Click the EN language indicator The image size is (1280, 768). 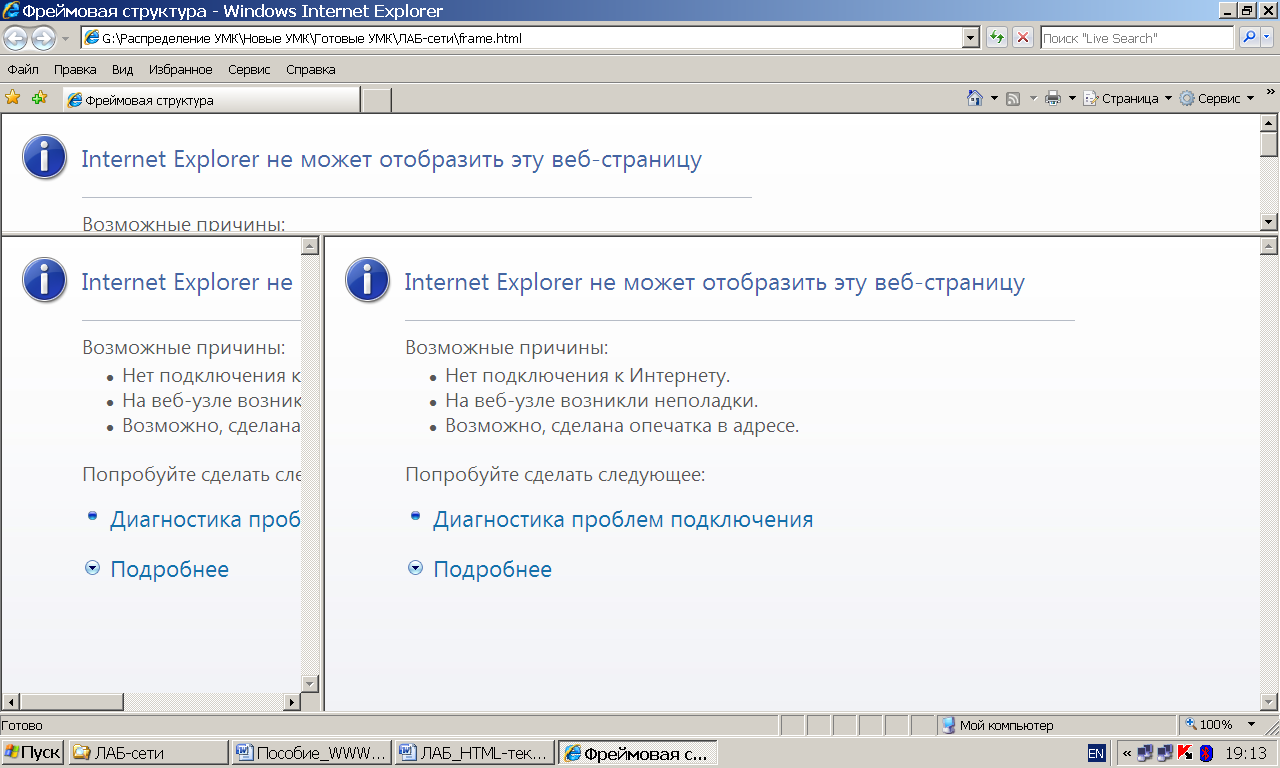(1096, 753)
